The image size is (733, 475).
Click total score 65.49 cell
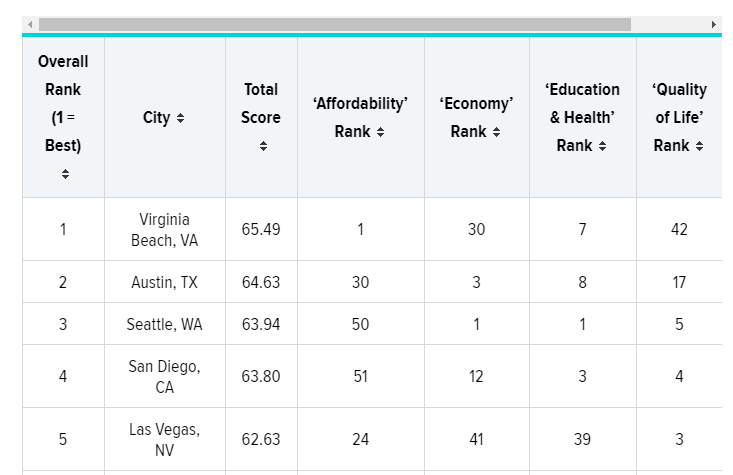point(261,229)
